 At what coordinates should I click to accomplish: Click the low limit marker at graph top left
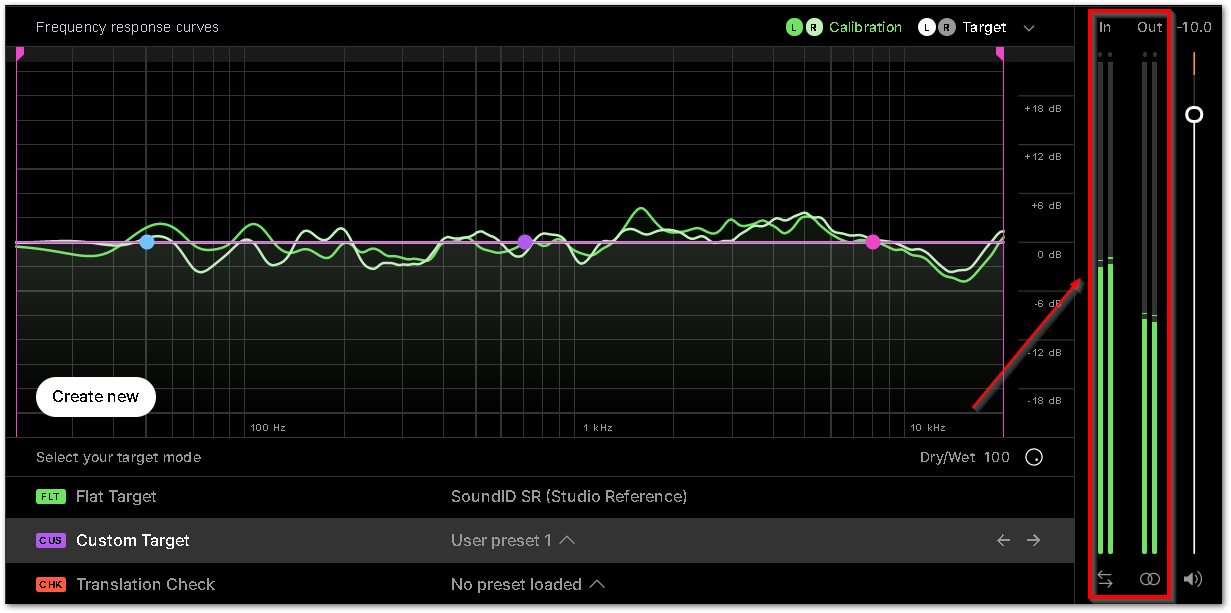coord(19,54)
